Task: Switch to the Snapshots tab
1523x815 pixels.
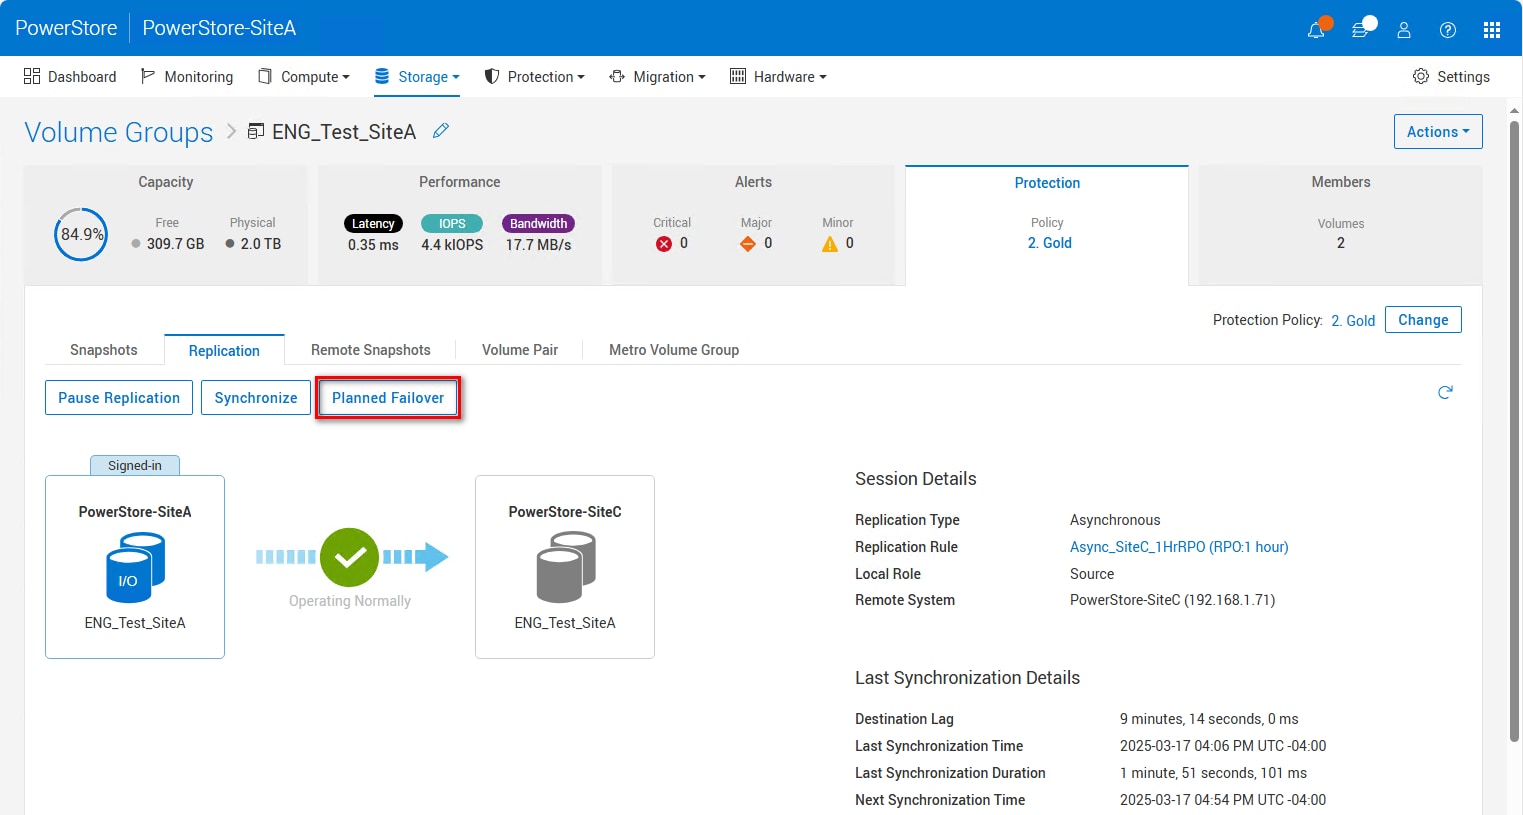Action: (104, 350)
